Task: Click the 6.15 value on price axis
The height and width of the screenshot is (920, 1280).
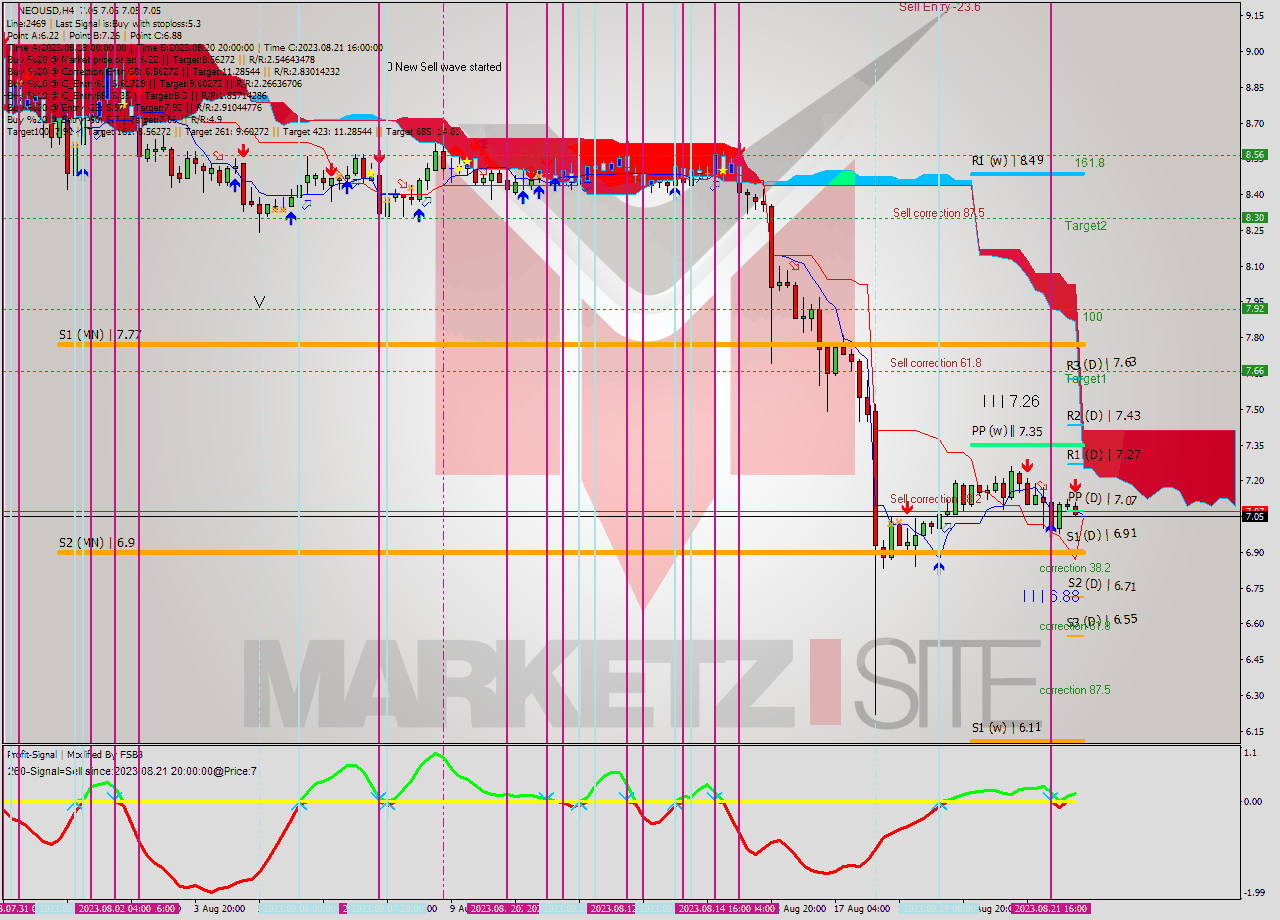Action: tap(1254, 731)
